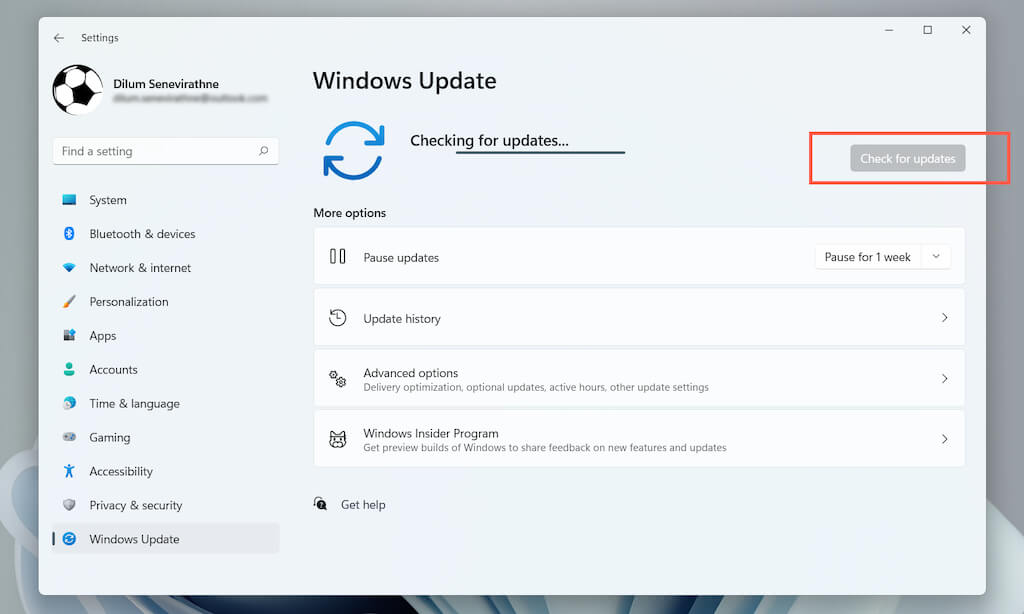
Task: Expand Advanced options chevron
Action: click(x=944, y=378)
